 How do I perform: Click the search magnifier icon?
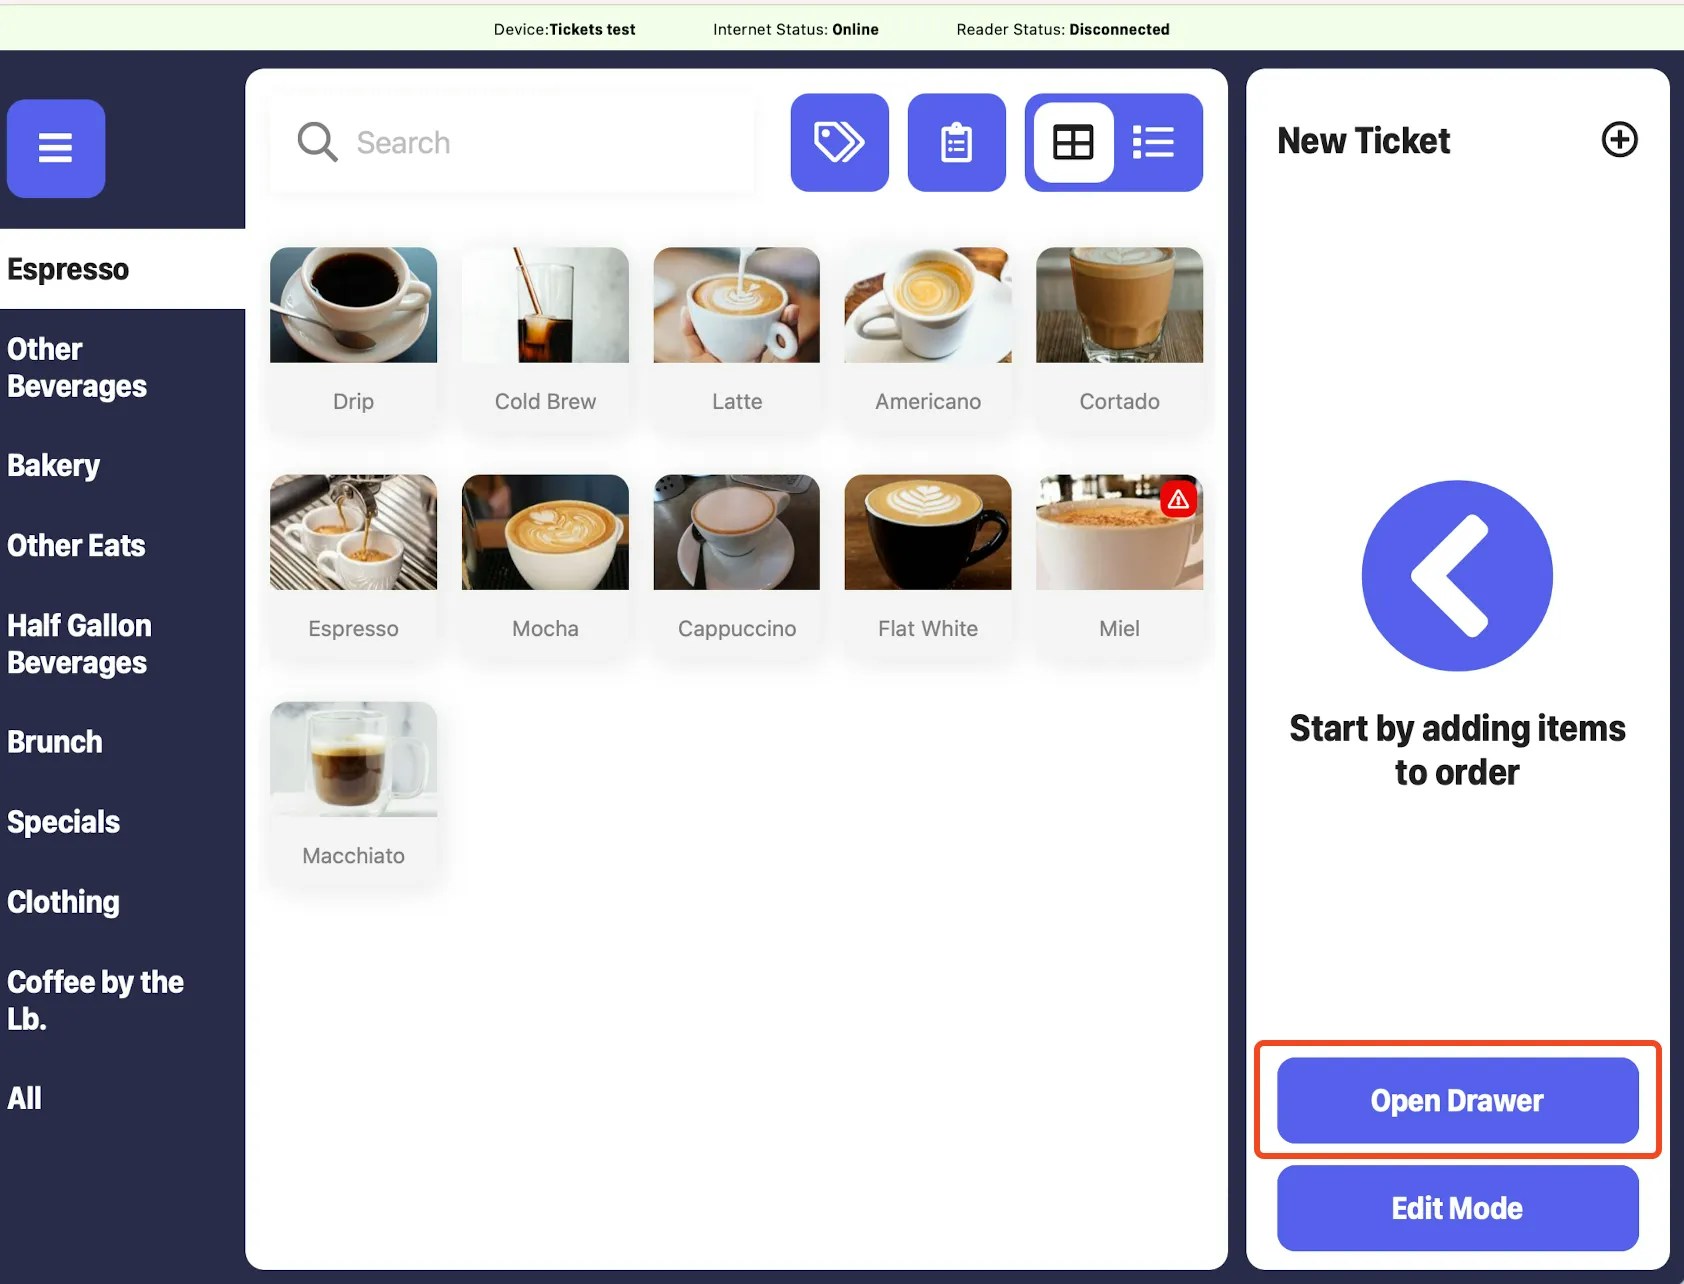coord(317,142)
